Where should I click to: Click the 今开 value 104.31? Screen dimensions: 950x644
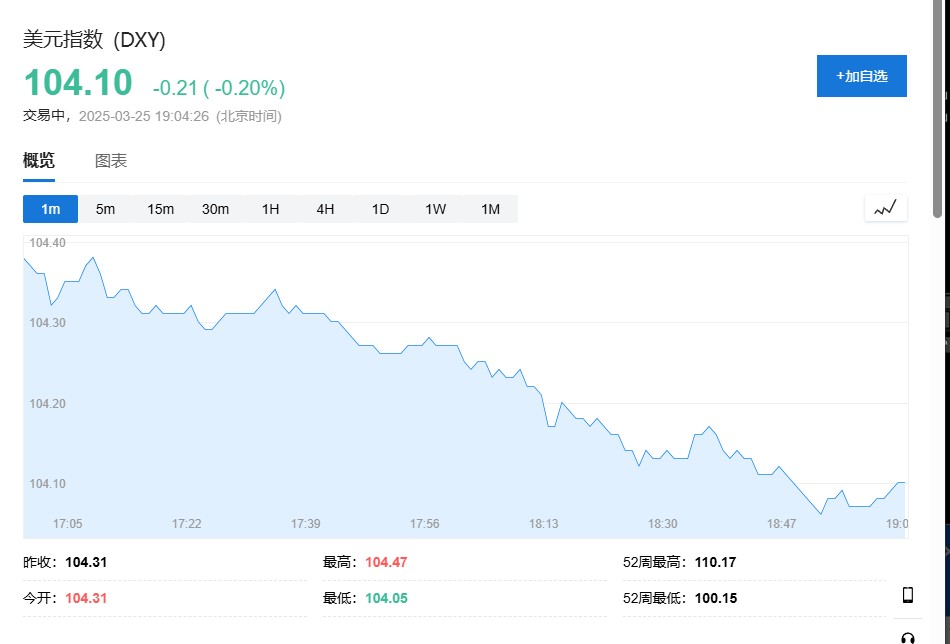click(86, 598)
